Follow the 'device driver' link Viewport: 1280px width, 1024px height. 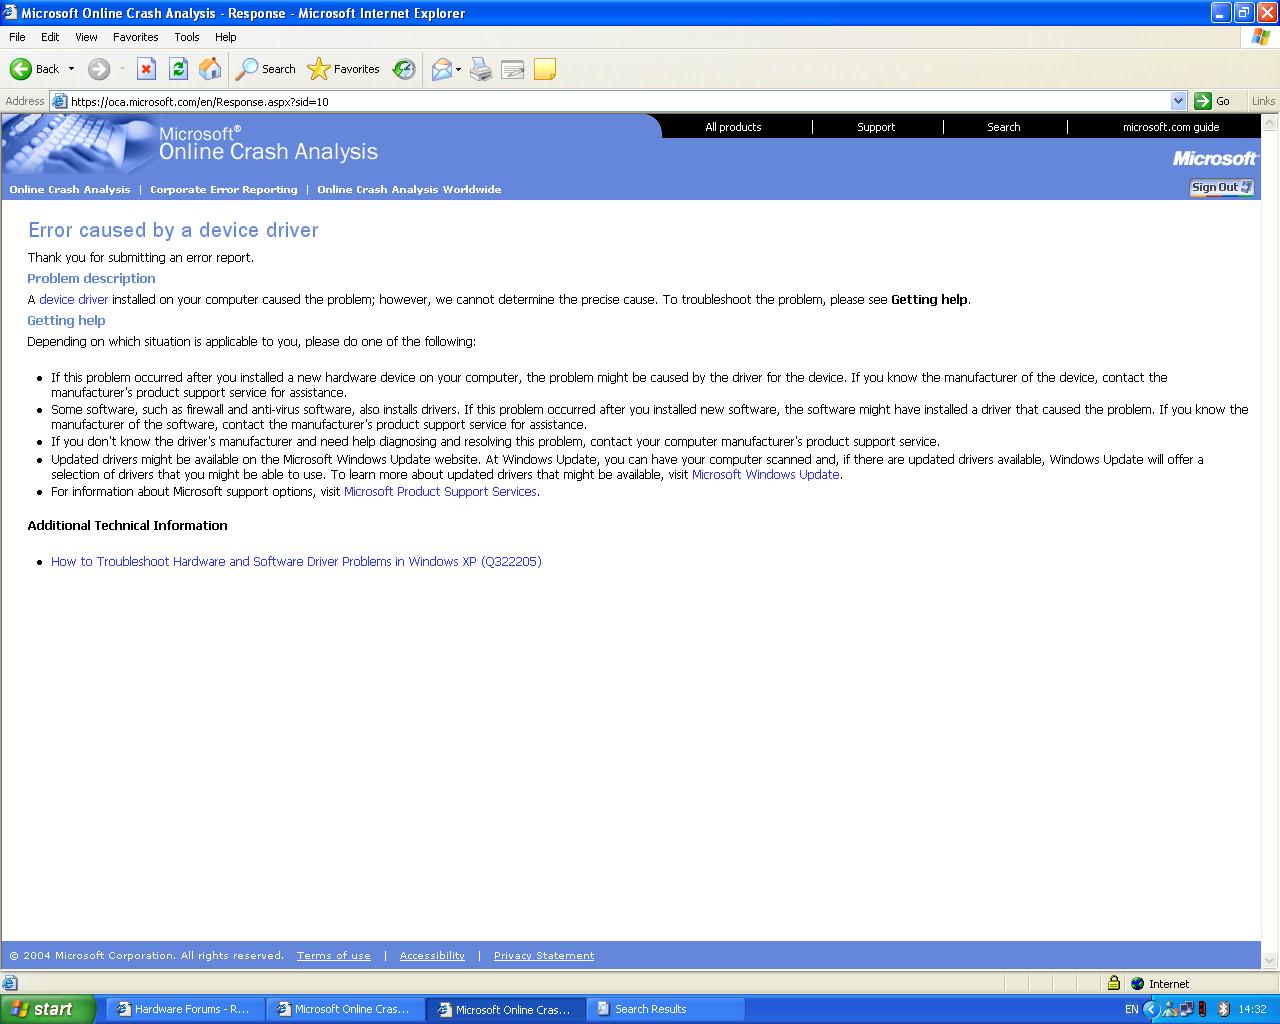(73, 299)
